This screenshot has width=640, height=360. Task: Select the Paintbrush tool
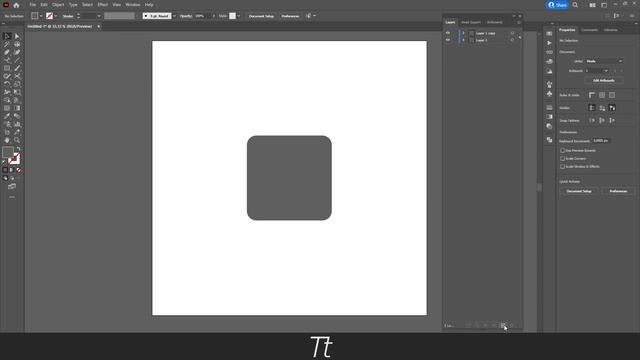click(17, 68)
